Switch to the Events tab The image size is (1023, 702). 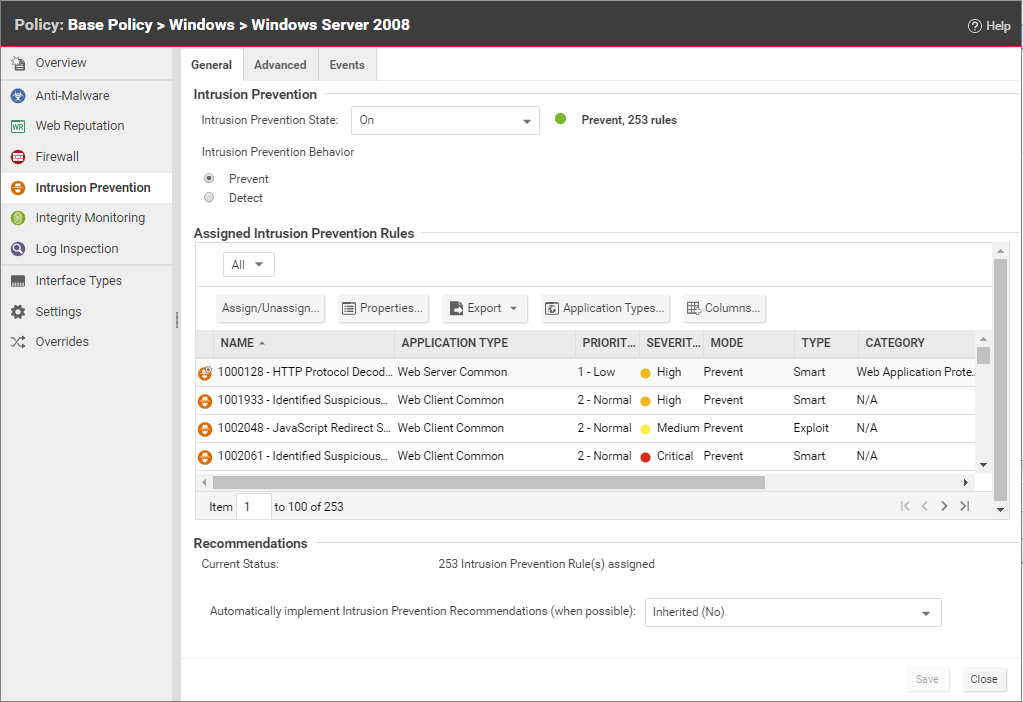point(347,65)
